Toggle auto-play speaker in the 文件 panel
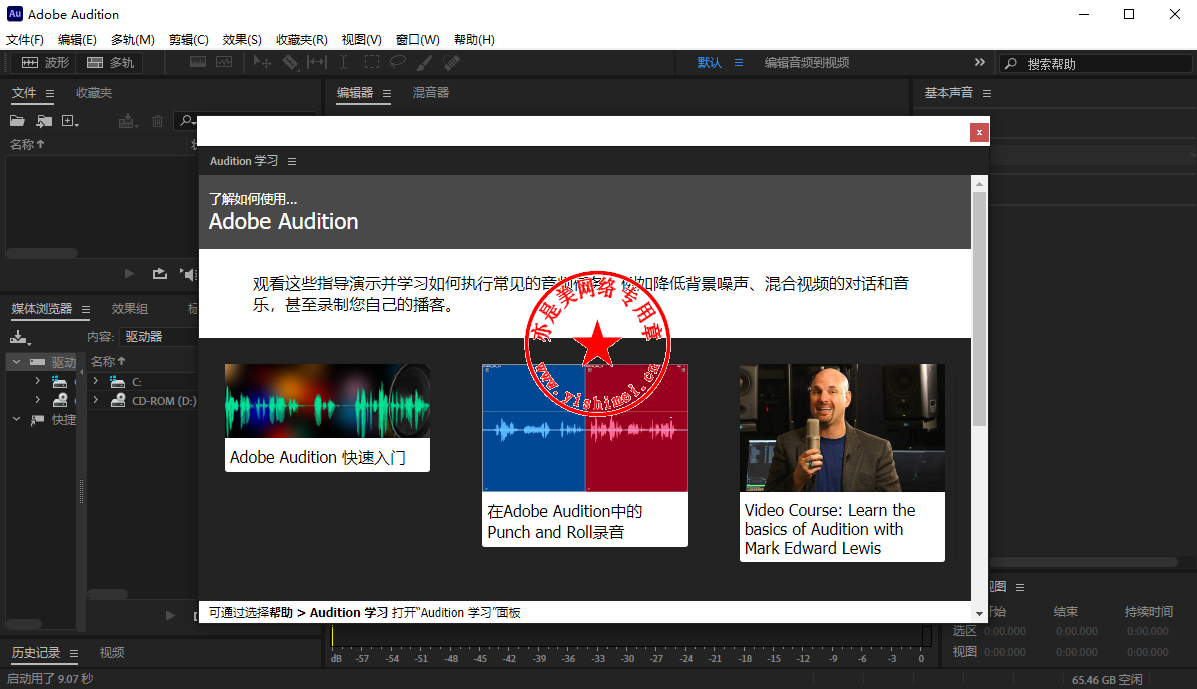This screenshot has width=1197, height=689. [x=188, y=274]
